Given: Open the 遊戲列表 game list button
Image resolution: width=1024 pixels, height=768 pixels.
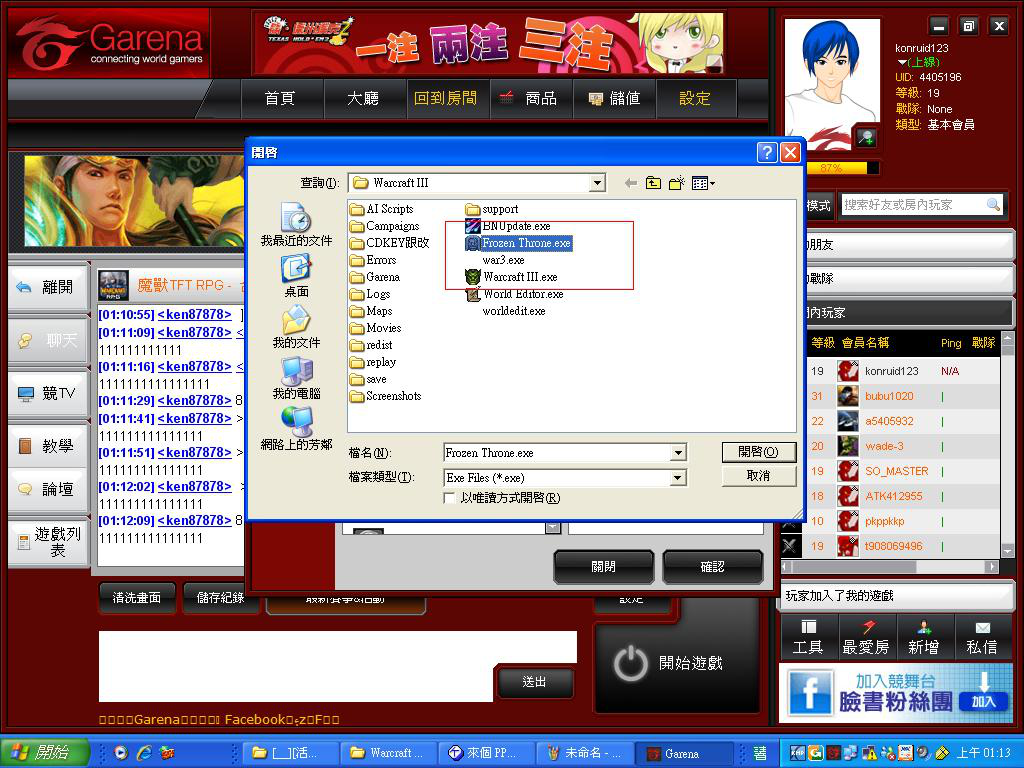Looking at the screenshot, I should coord(48,542).
